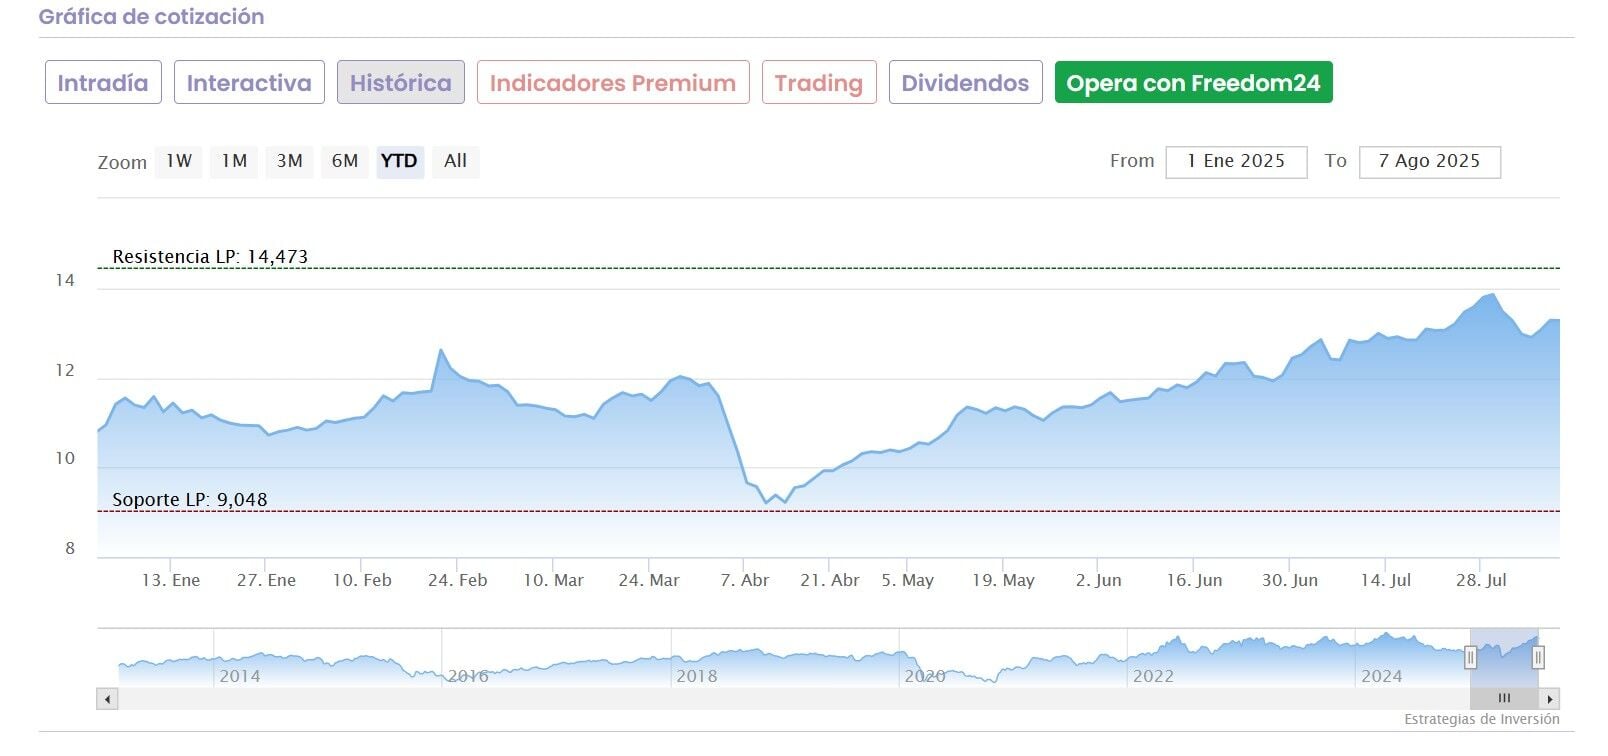Viewport: 1608px width, 756px height.
Task: Set zoom range to 1W
Action: [179, 161]
